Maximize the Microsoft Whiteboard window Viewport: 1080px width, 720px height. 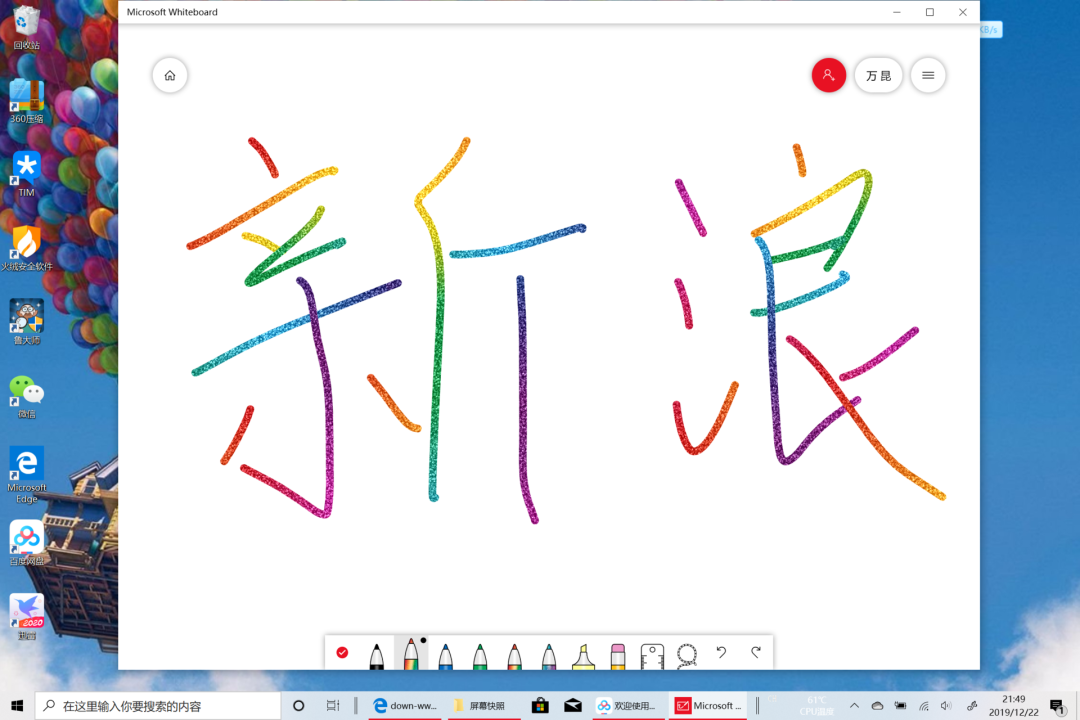coord(930,12)
